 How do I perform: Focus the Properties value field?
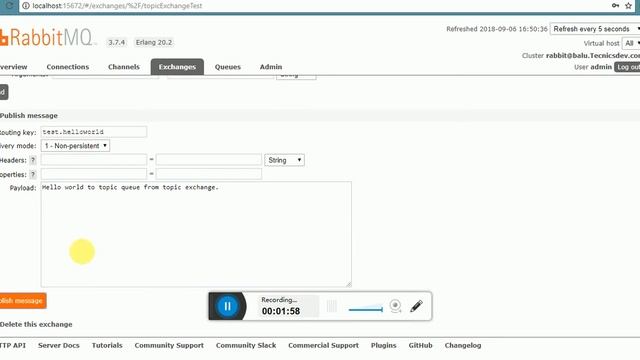pyautogui.click(x=209, y=174)
